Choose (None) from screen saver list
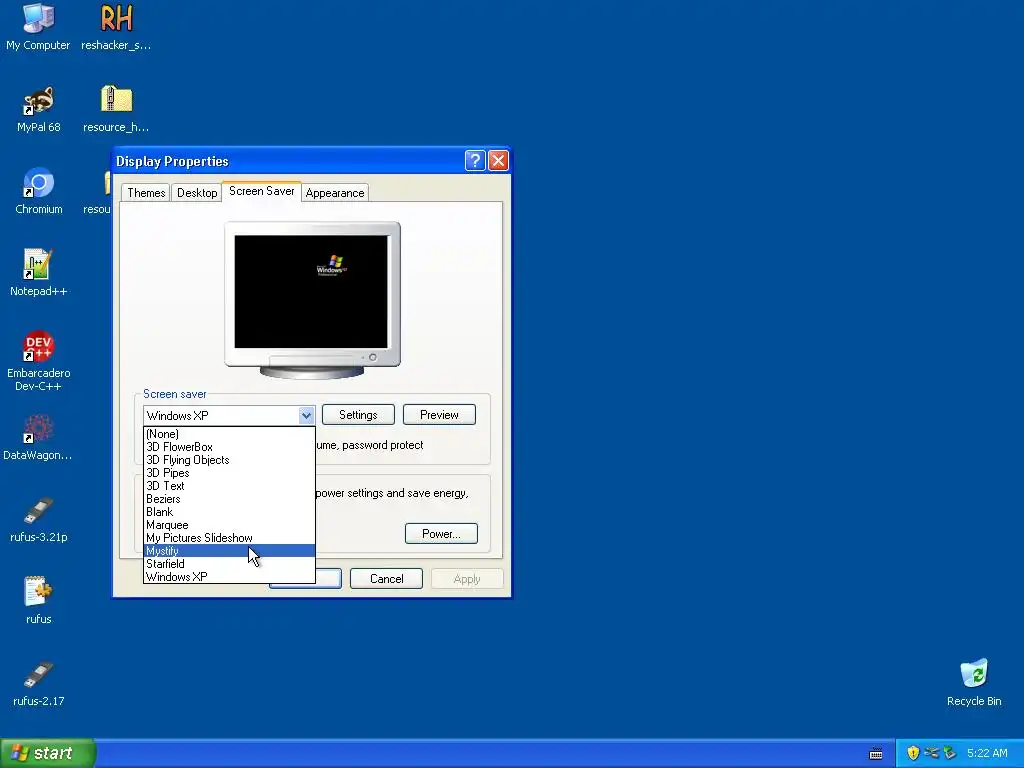Viewport: 1024px width, 768px height. pos(229,434)
